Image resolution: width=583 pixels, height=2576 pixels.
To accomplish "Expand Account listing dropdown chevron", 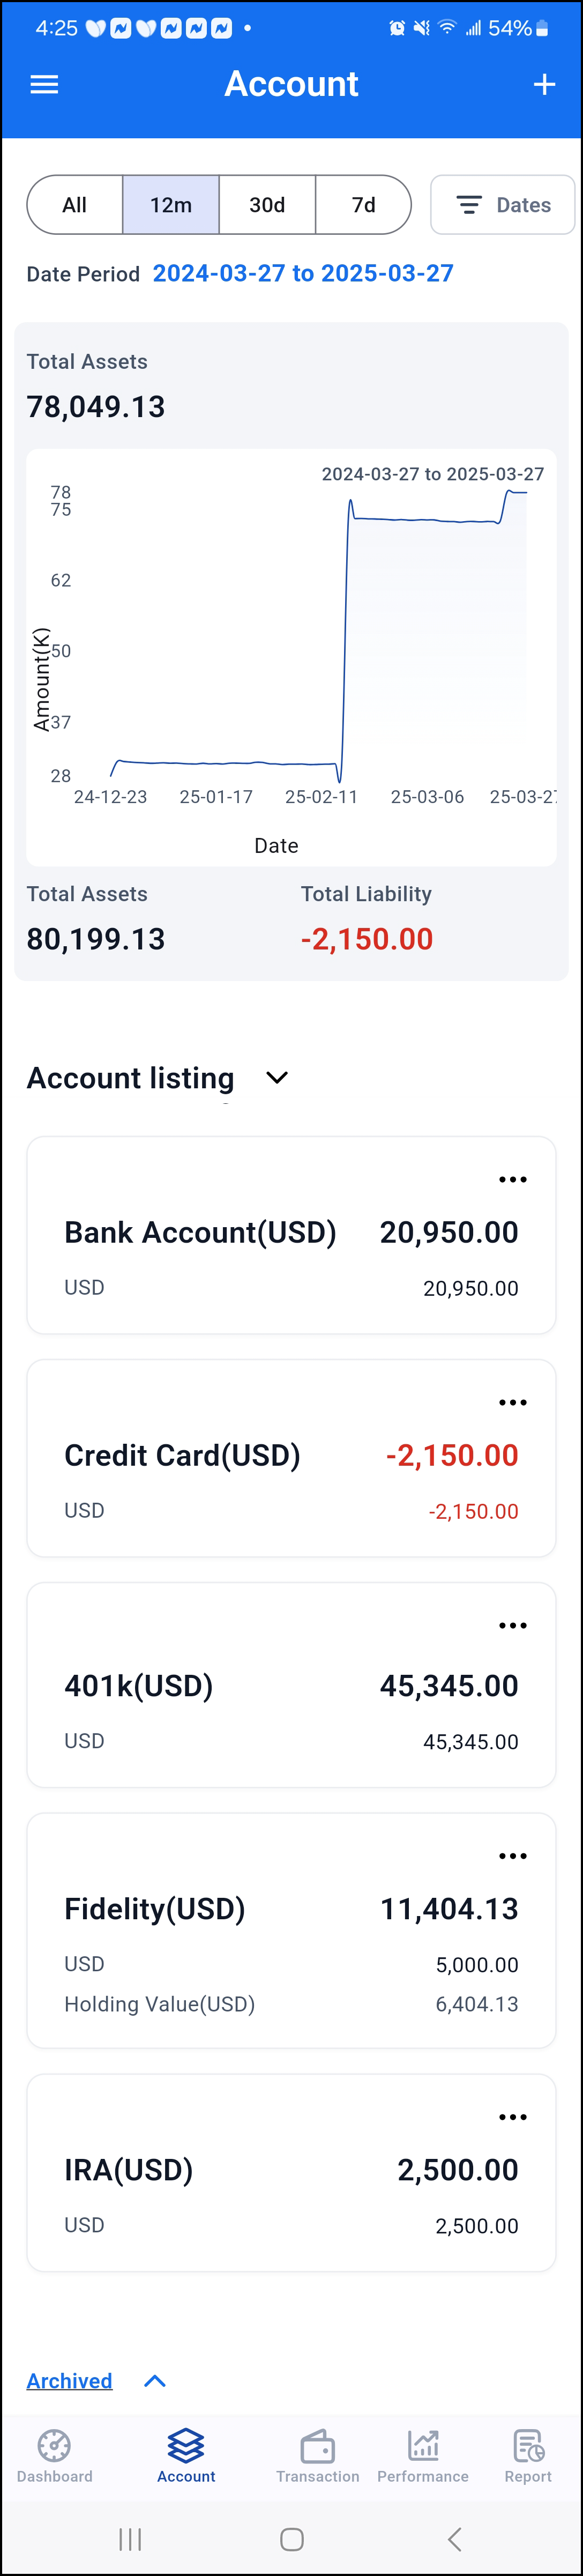I will (277, 1078).
